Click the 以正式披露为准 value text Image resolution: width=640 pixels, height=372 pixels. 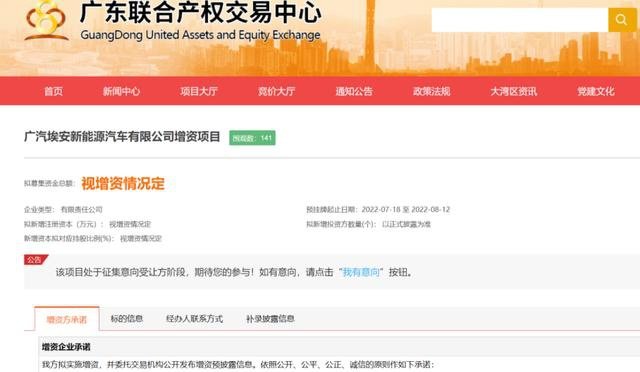tap(406, 224)
